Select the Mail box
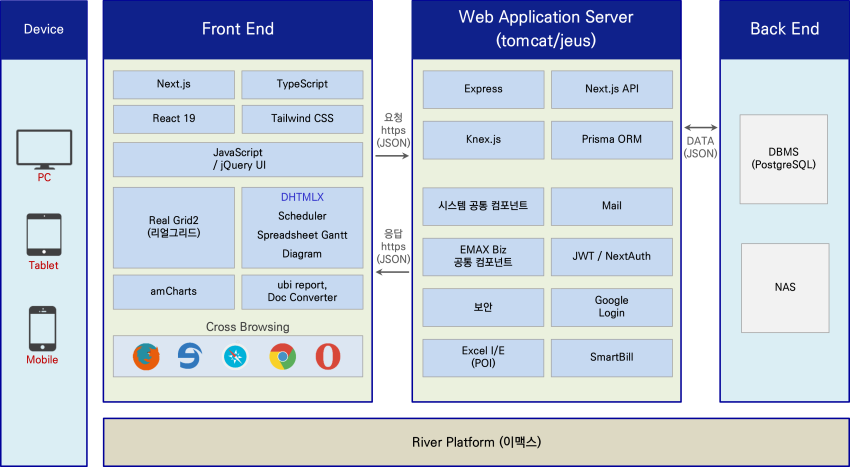This screenshot has height=467, width=850. (x=611, y=206)
